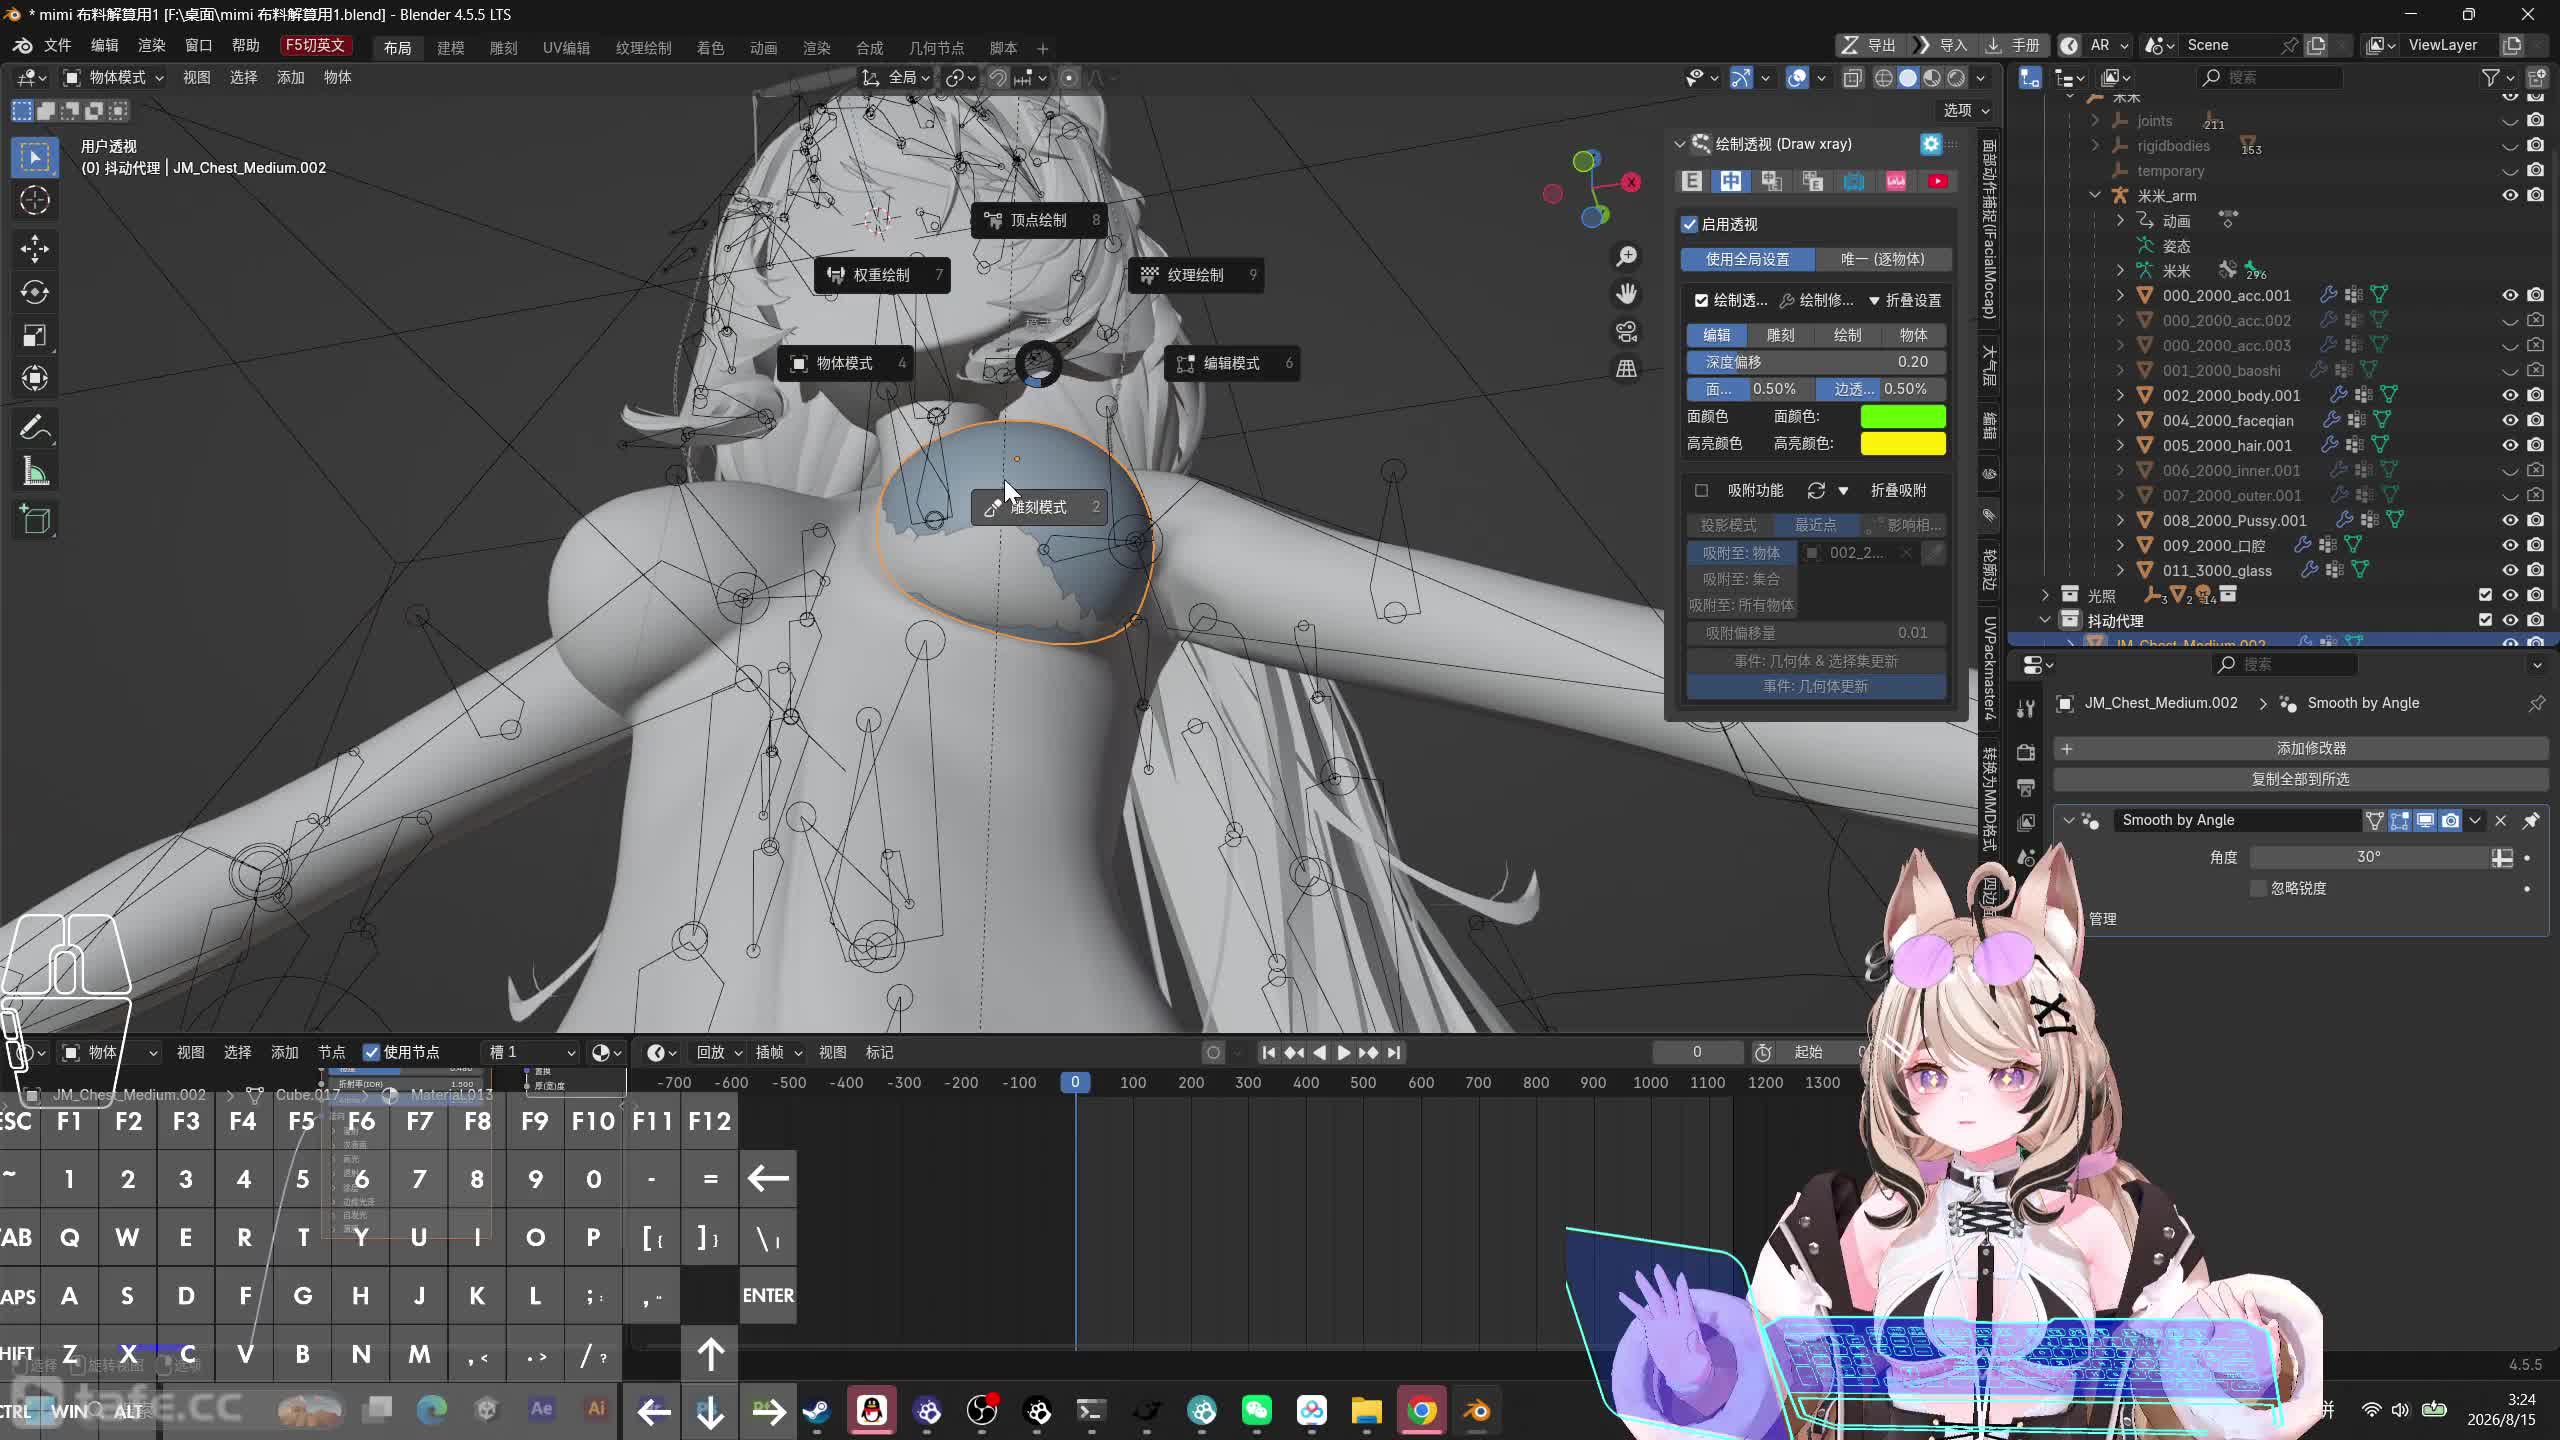Toggle the 启用透视 checkbox
This screenshot has width=2560, height=1440.
[1690, 224]
